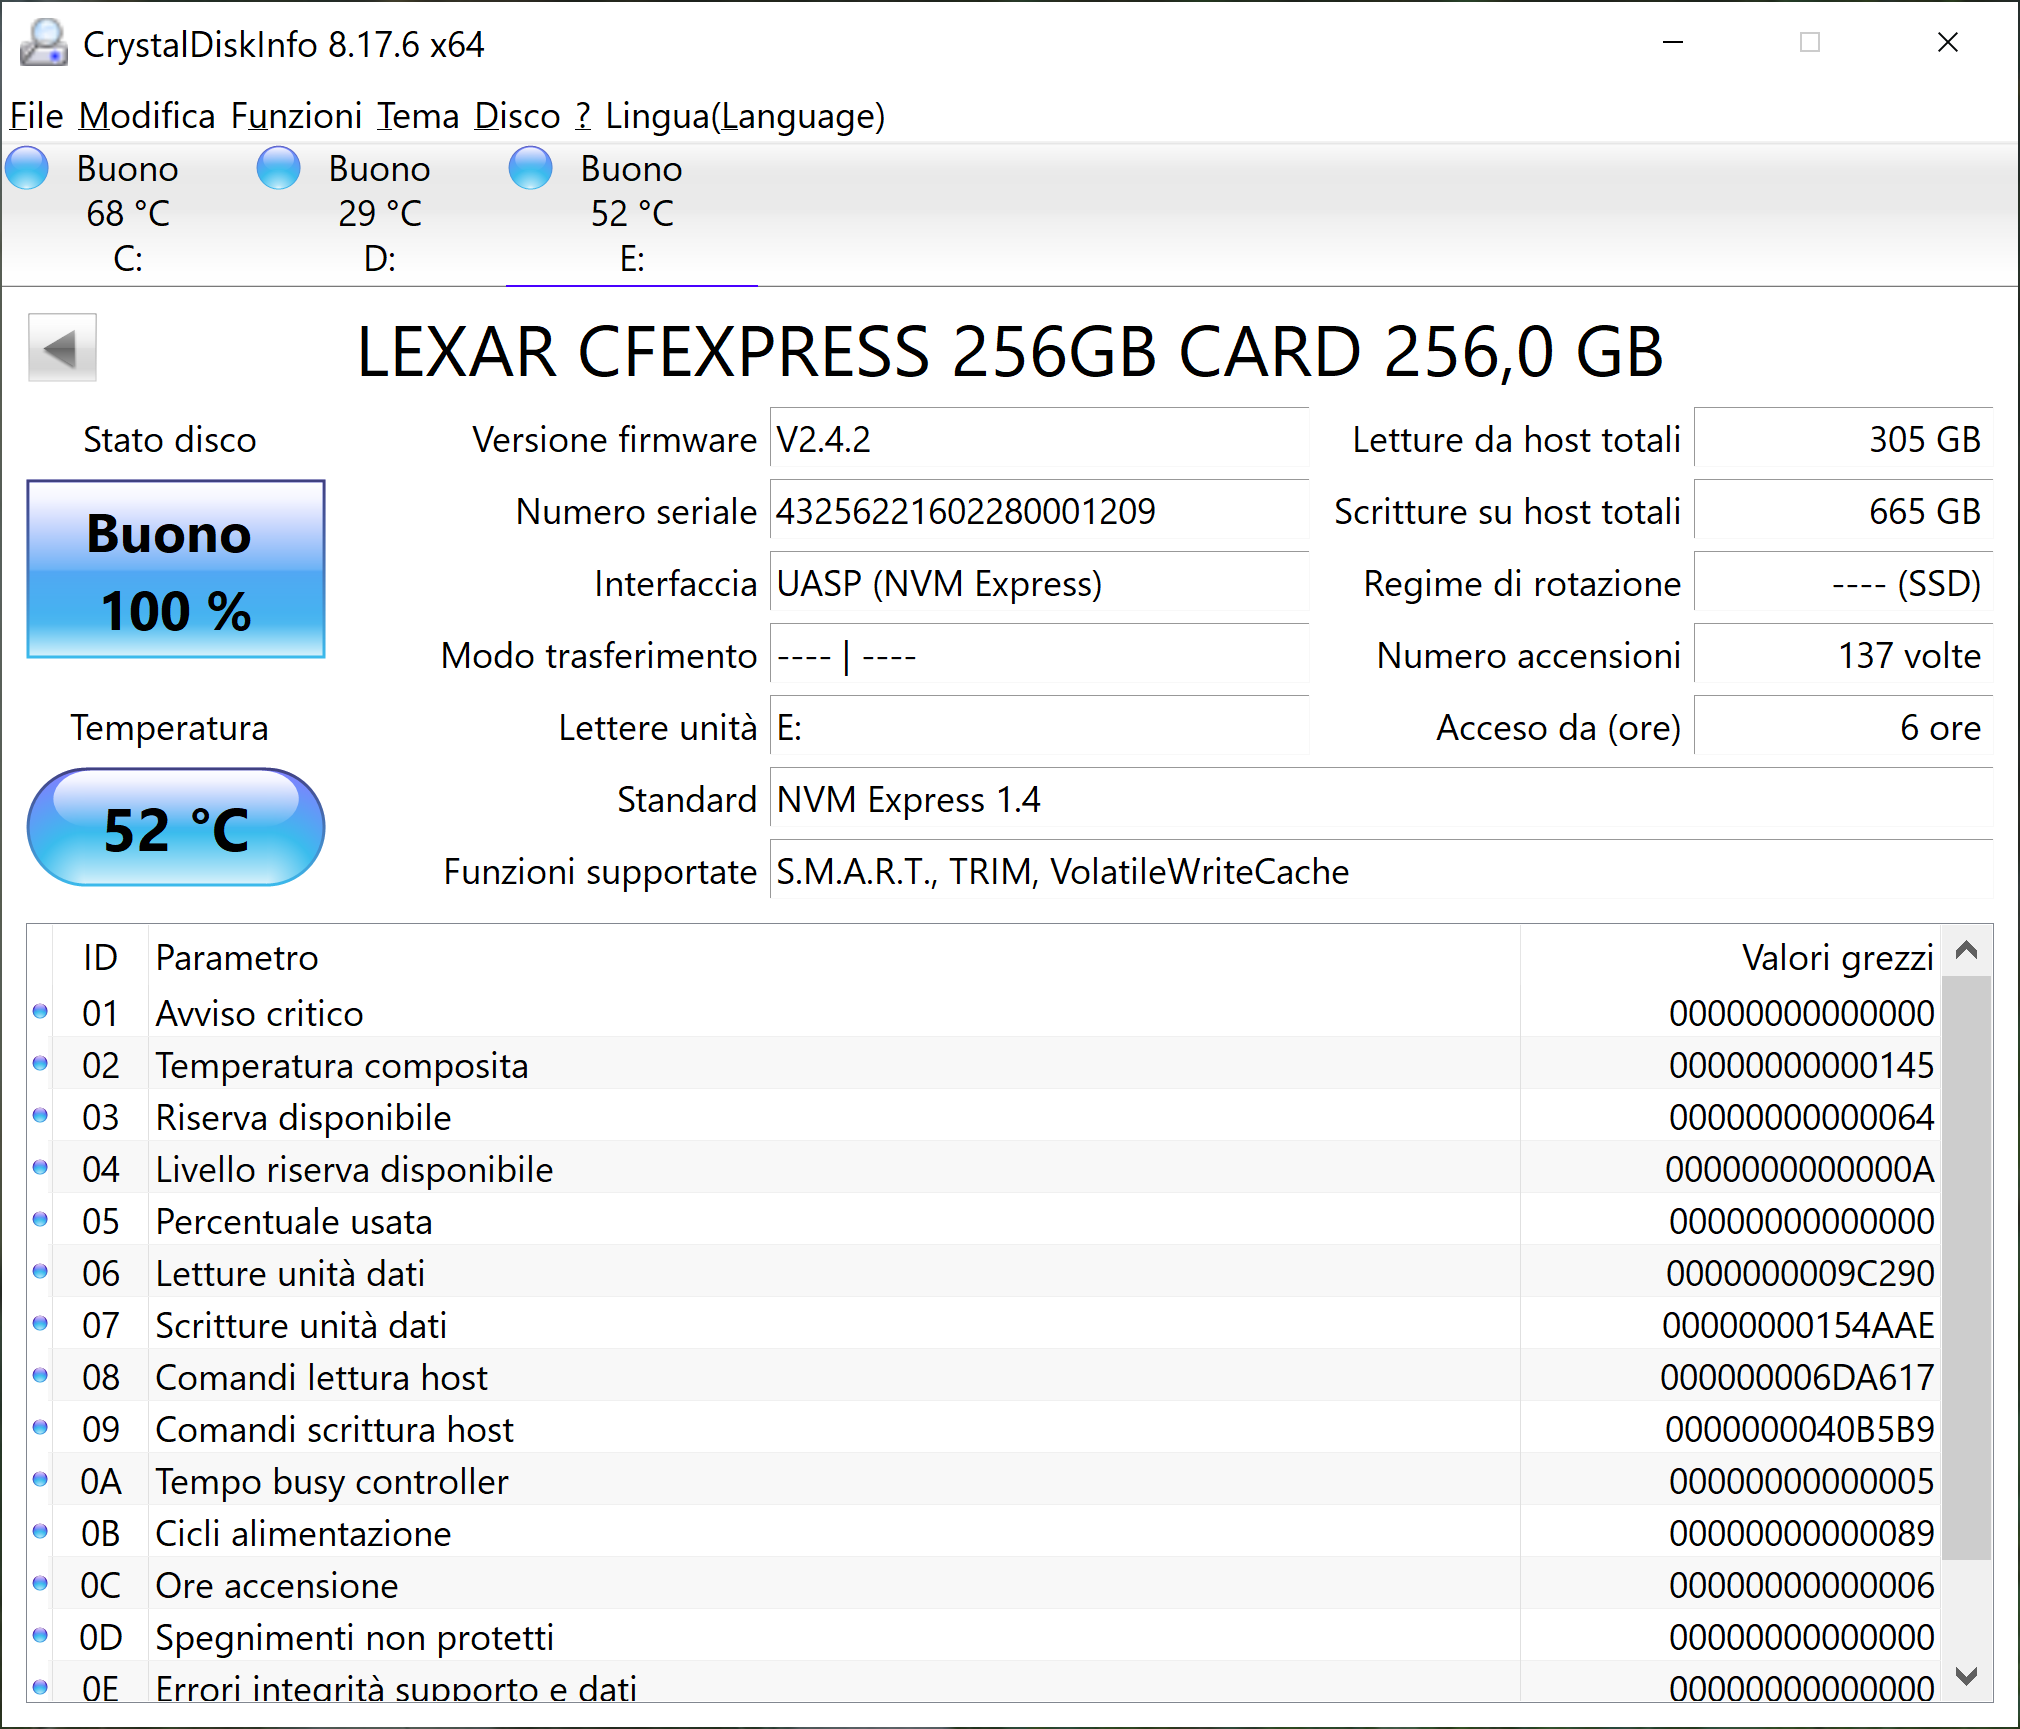Click the Regime di rotazione value (SSD)
Screen dimensions: 2020x1729
tap(1843, 583)
